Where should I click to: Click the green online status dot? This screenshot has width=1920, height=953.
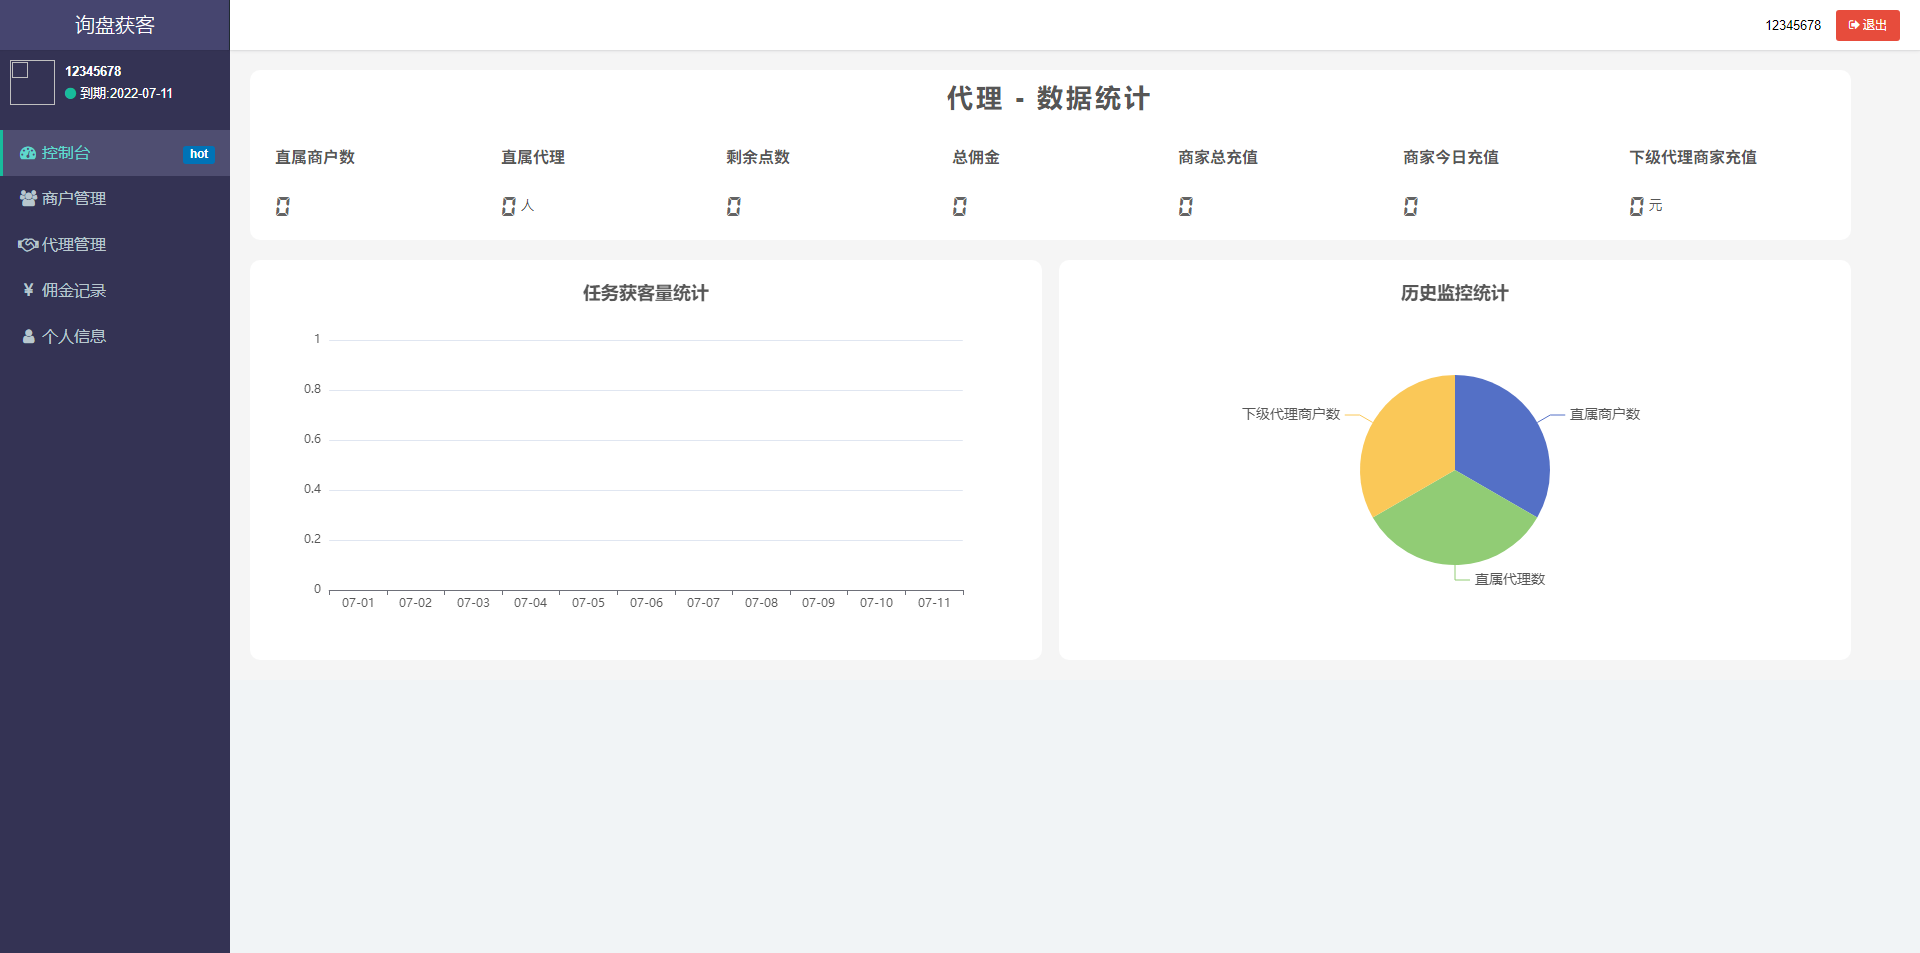tap(70, 94)
